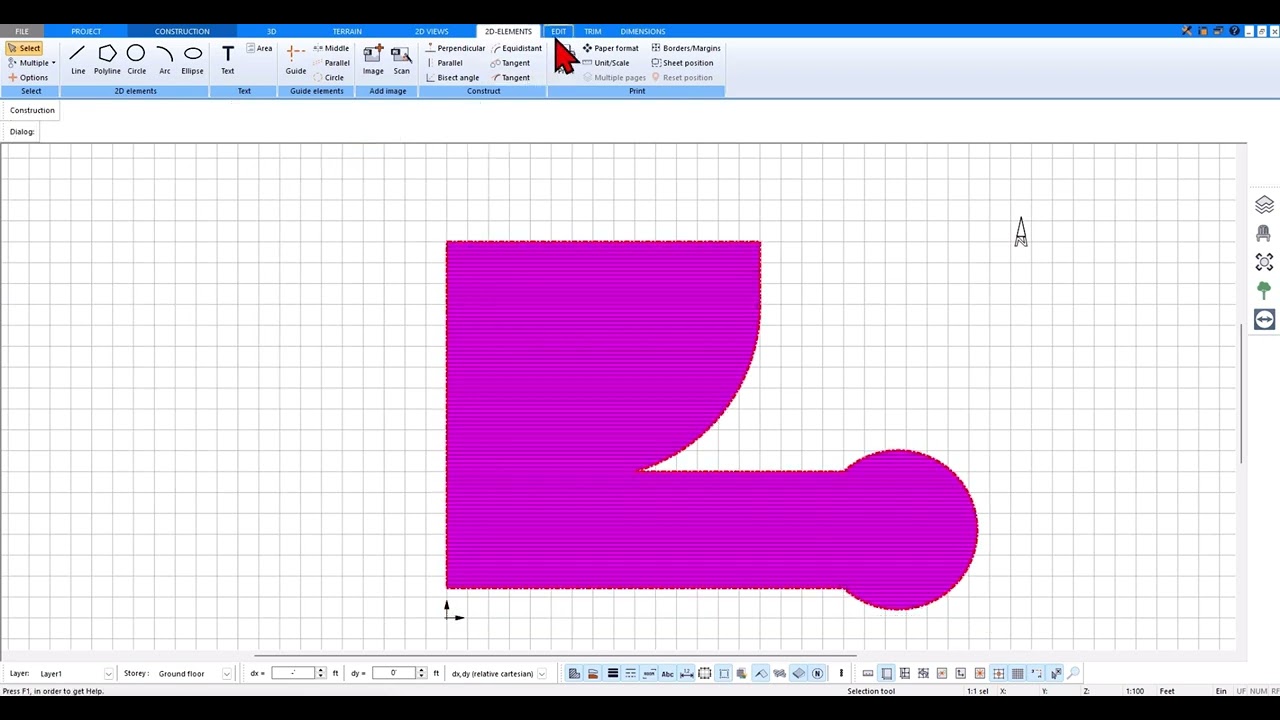Add an Image to the plan

pyautogui.click(x=373, y=59)
